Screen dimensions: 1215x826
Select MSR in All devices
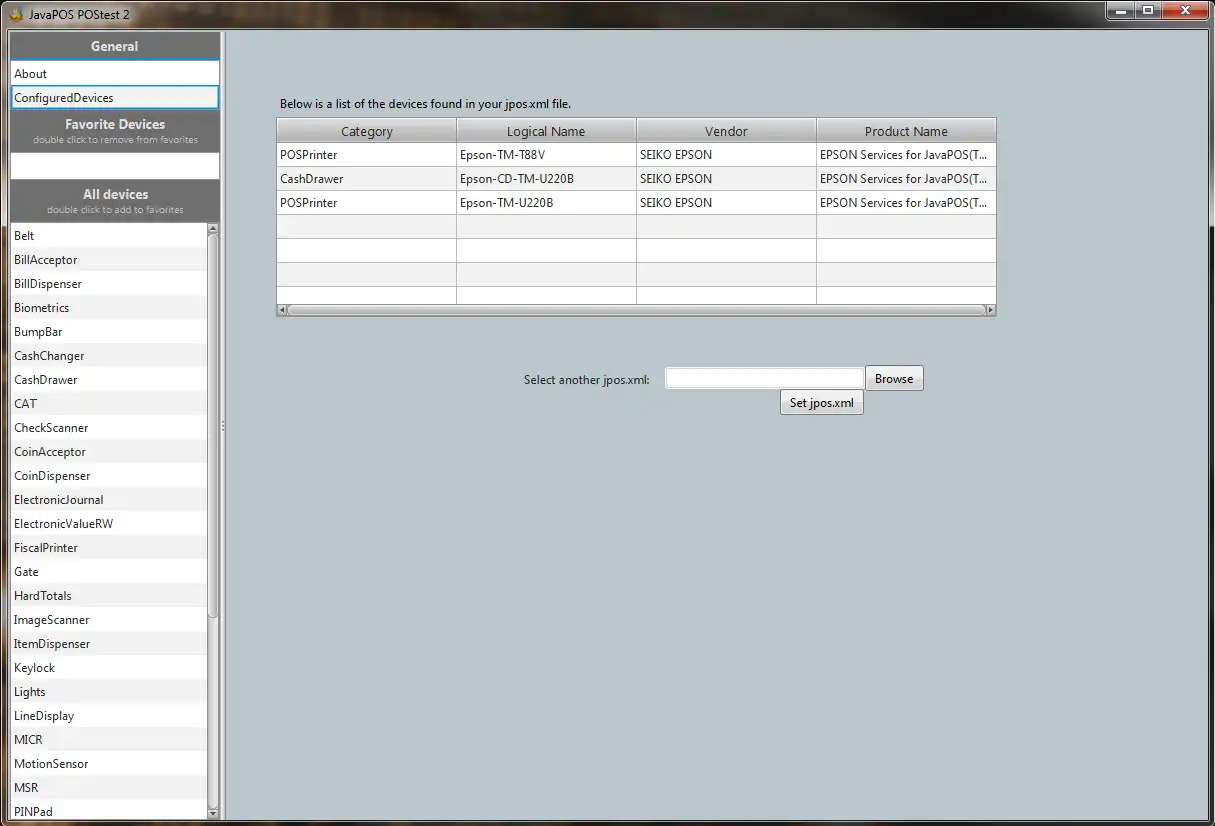(x=108, y=788)
